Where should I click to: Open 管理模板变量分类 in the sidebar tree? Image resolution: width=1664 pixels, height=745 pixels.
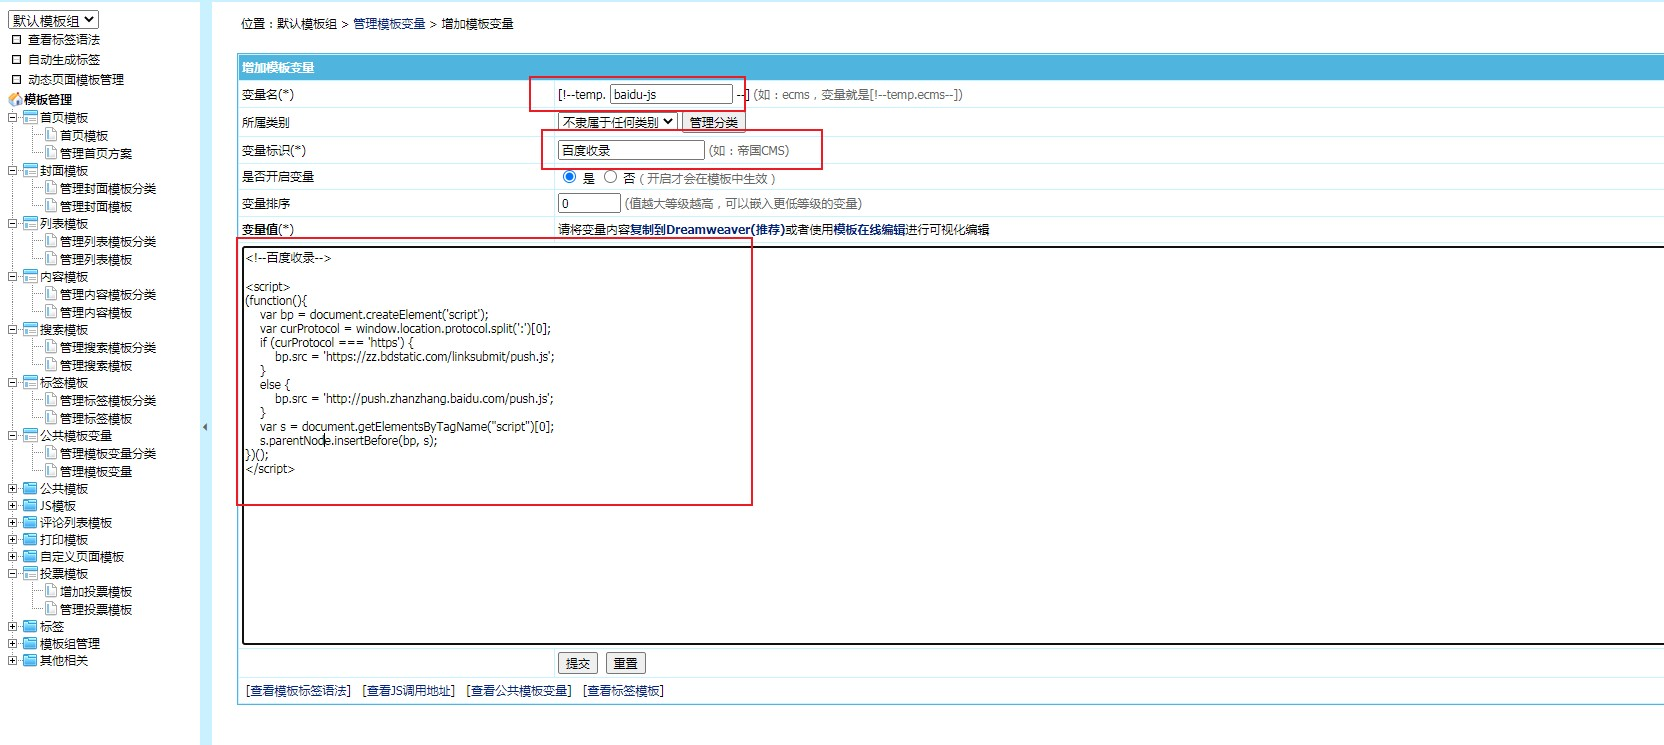point(108,453)
